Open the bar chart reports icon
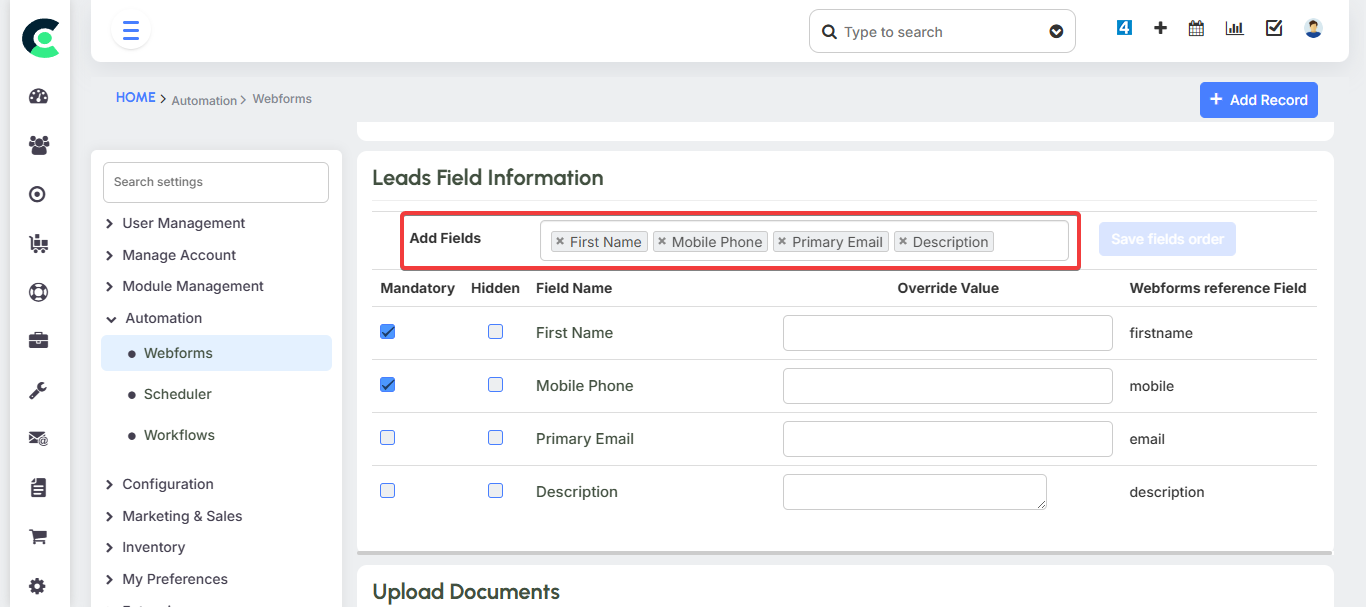Image resolution: width=1366 pixels, height=607 pixels. [x=1233, y=27]
